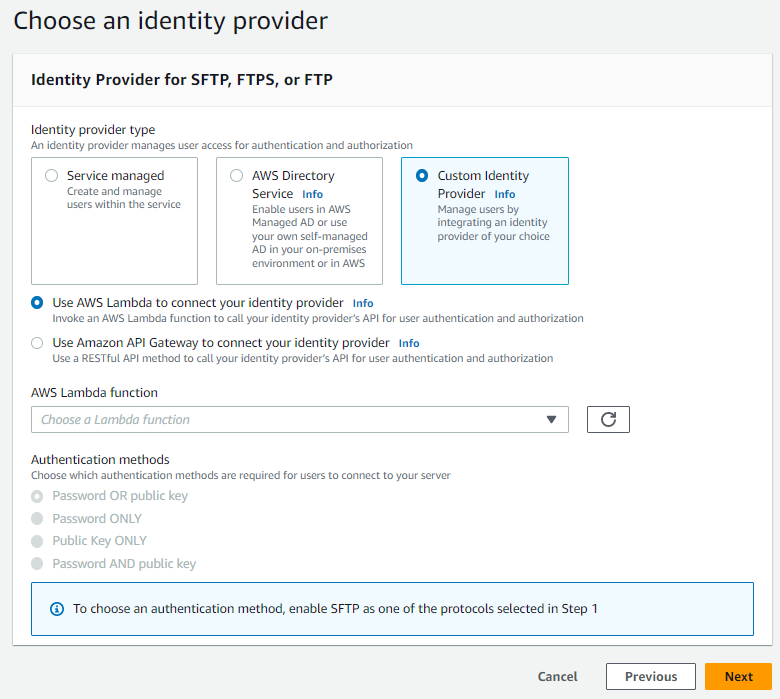Open the Choose a Lambda function field
This screenshot has width=780, height=699.
tap(290, 420)
